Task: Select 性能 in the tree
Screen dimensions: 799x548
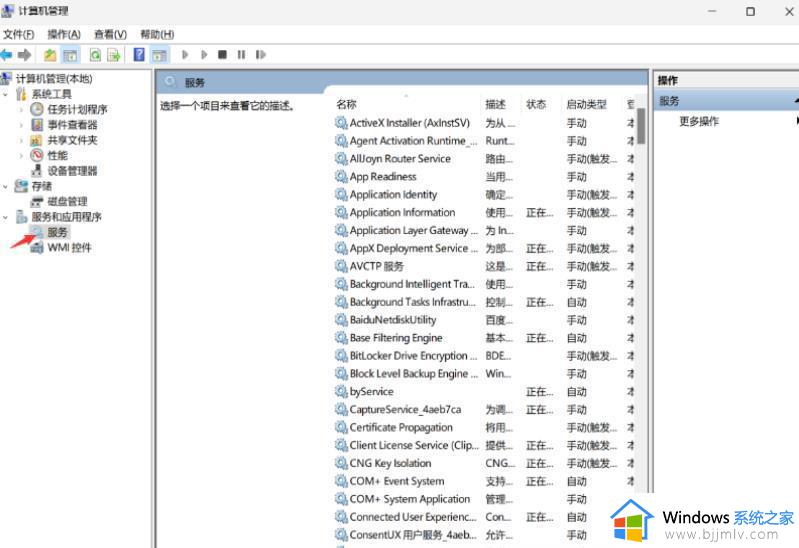Action: [58, 155]
